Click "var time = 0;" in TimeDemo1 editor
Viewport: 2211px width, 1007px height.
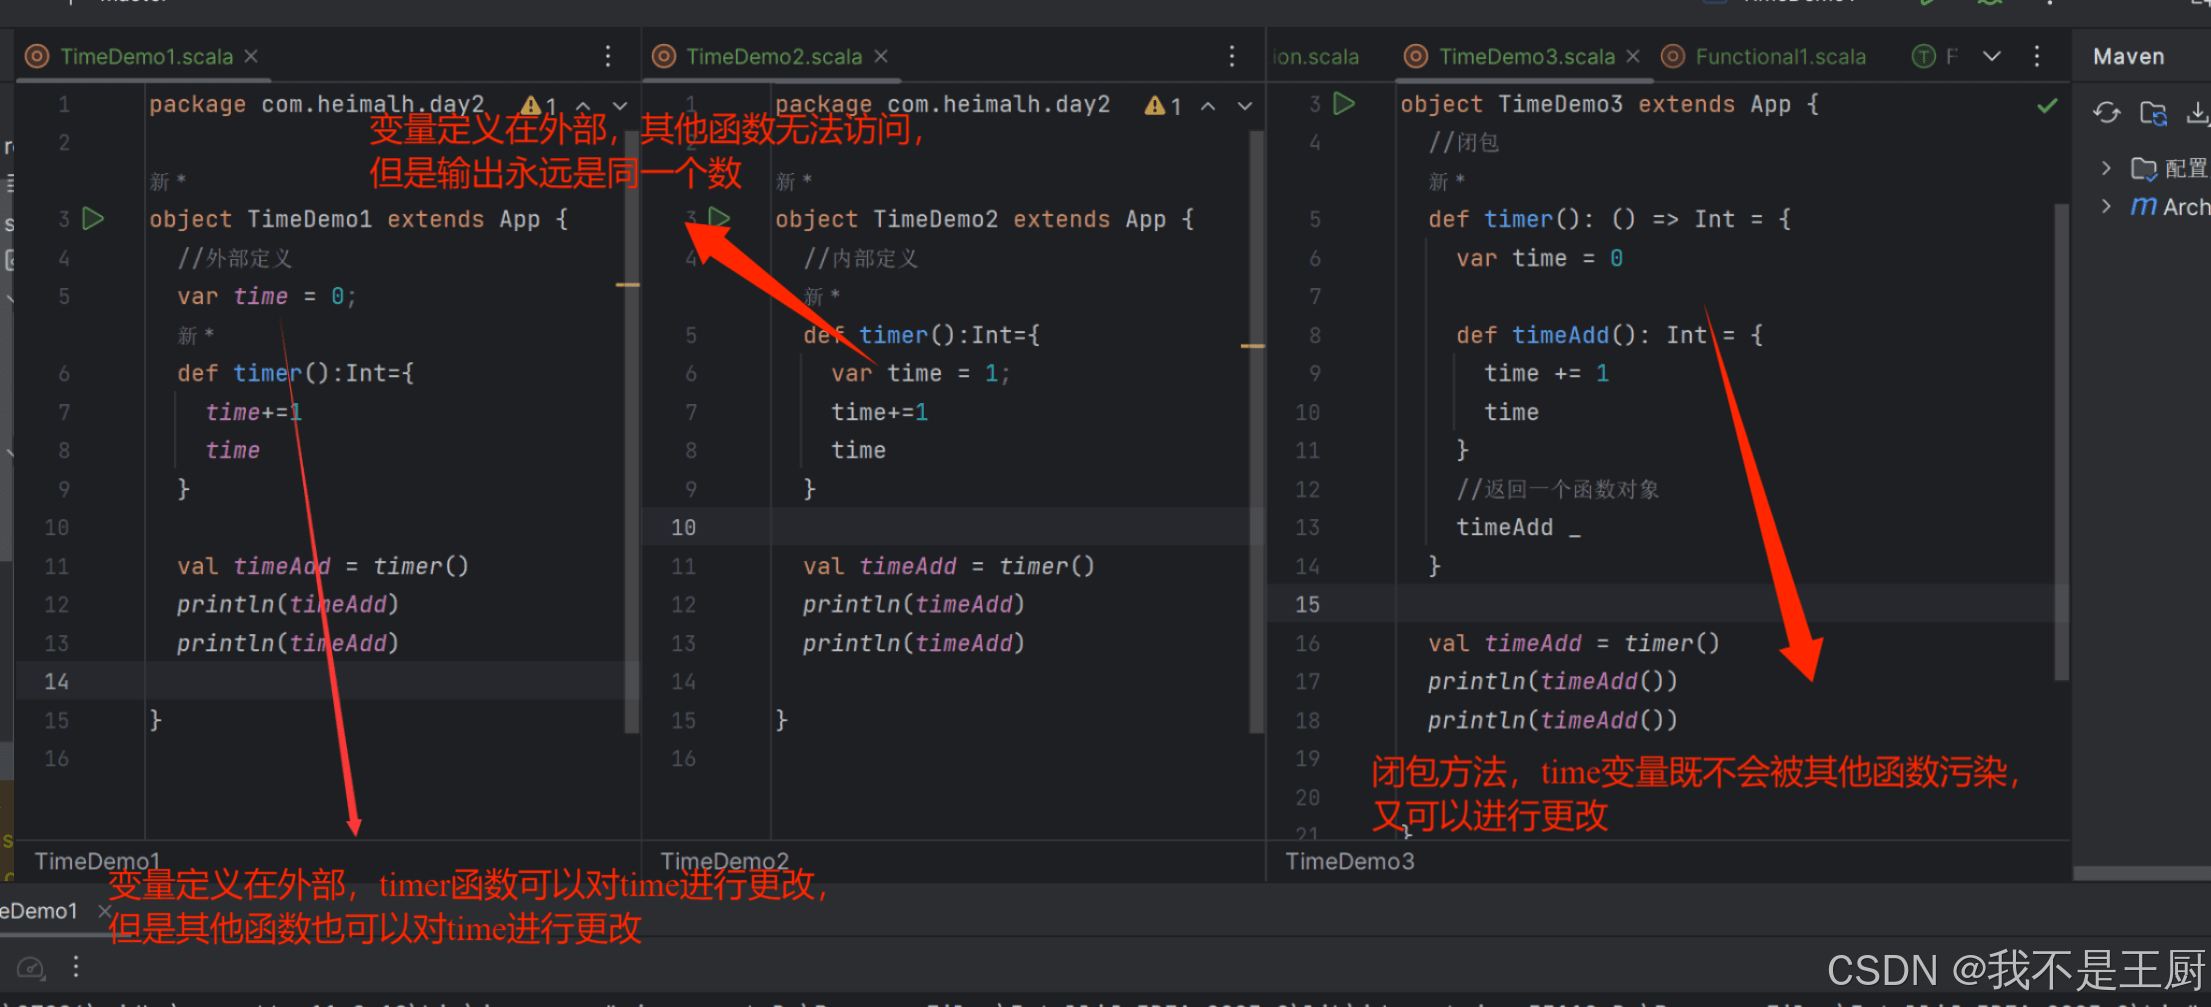(267, 296)
